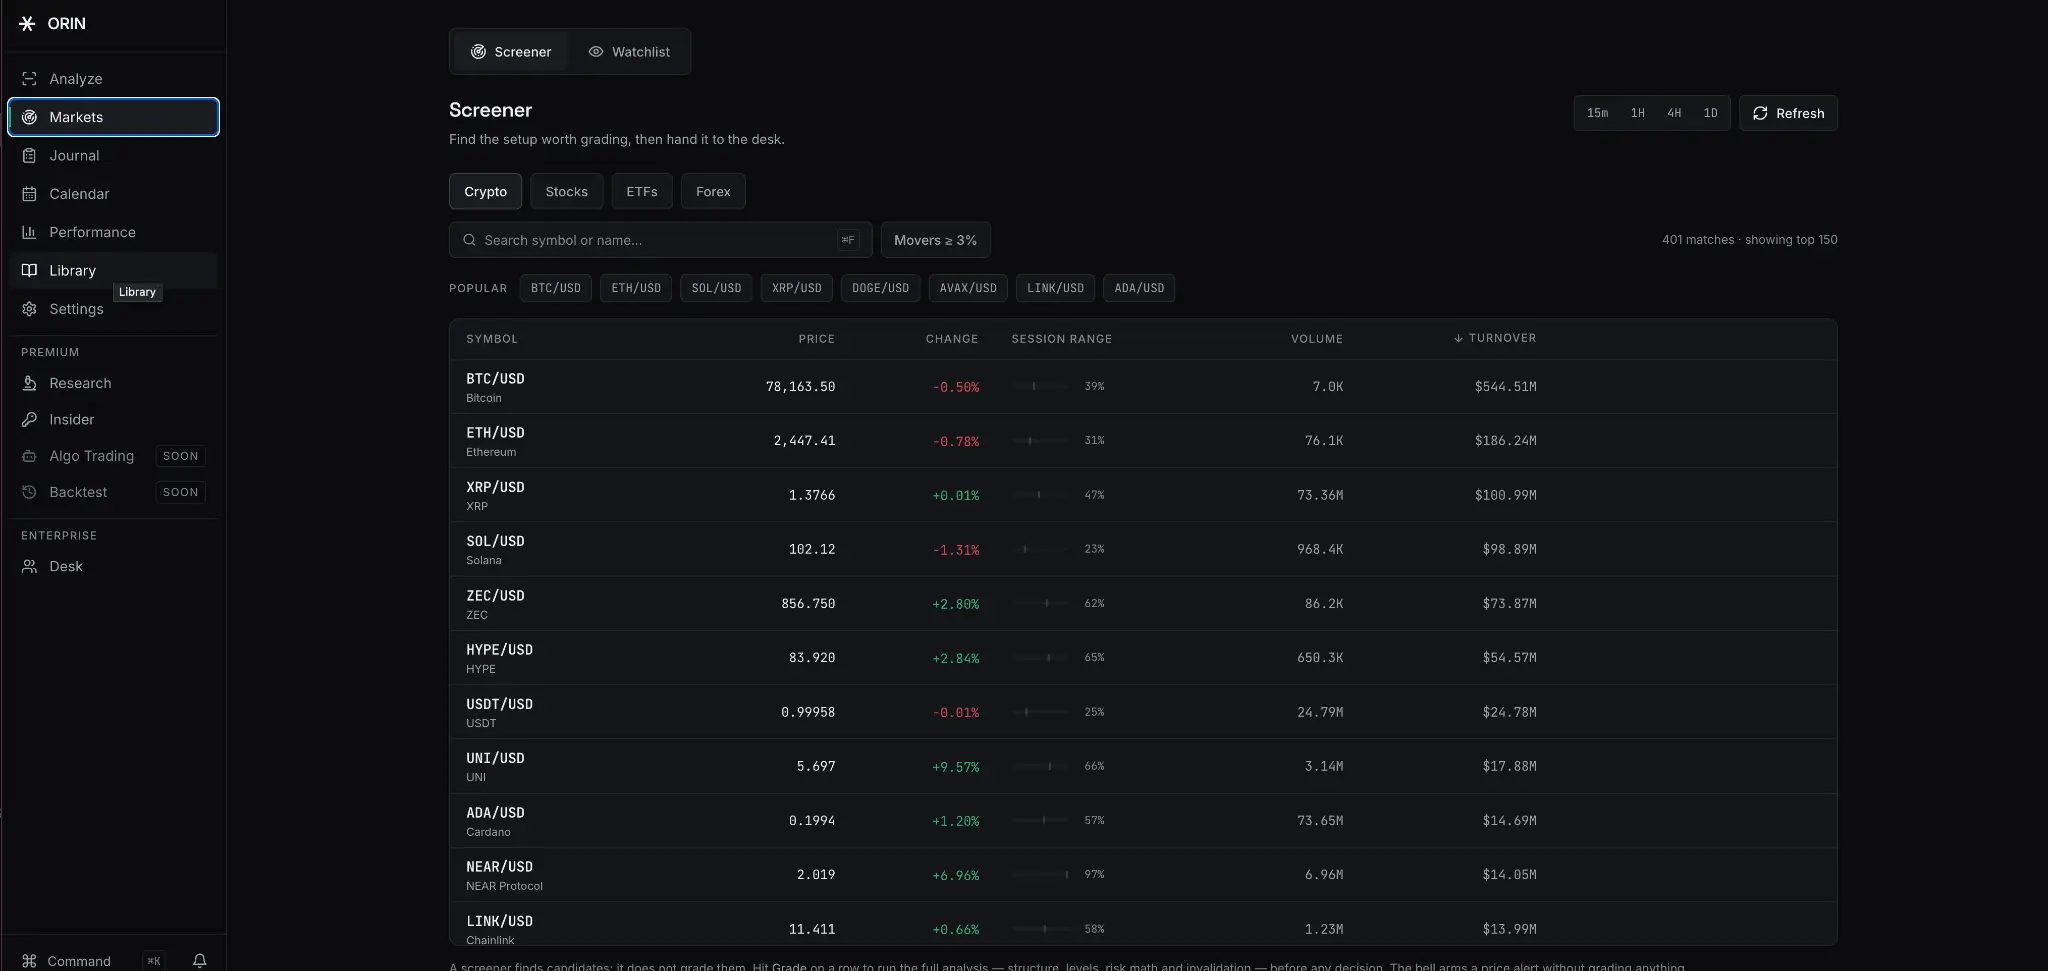This screenshot has height=971, width=2048.
Task: Open the Calendar sidebar icon
Action: click(x=29, y=194)
